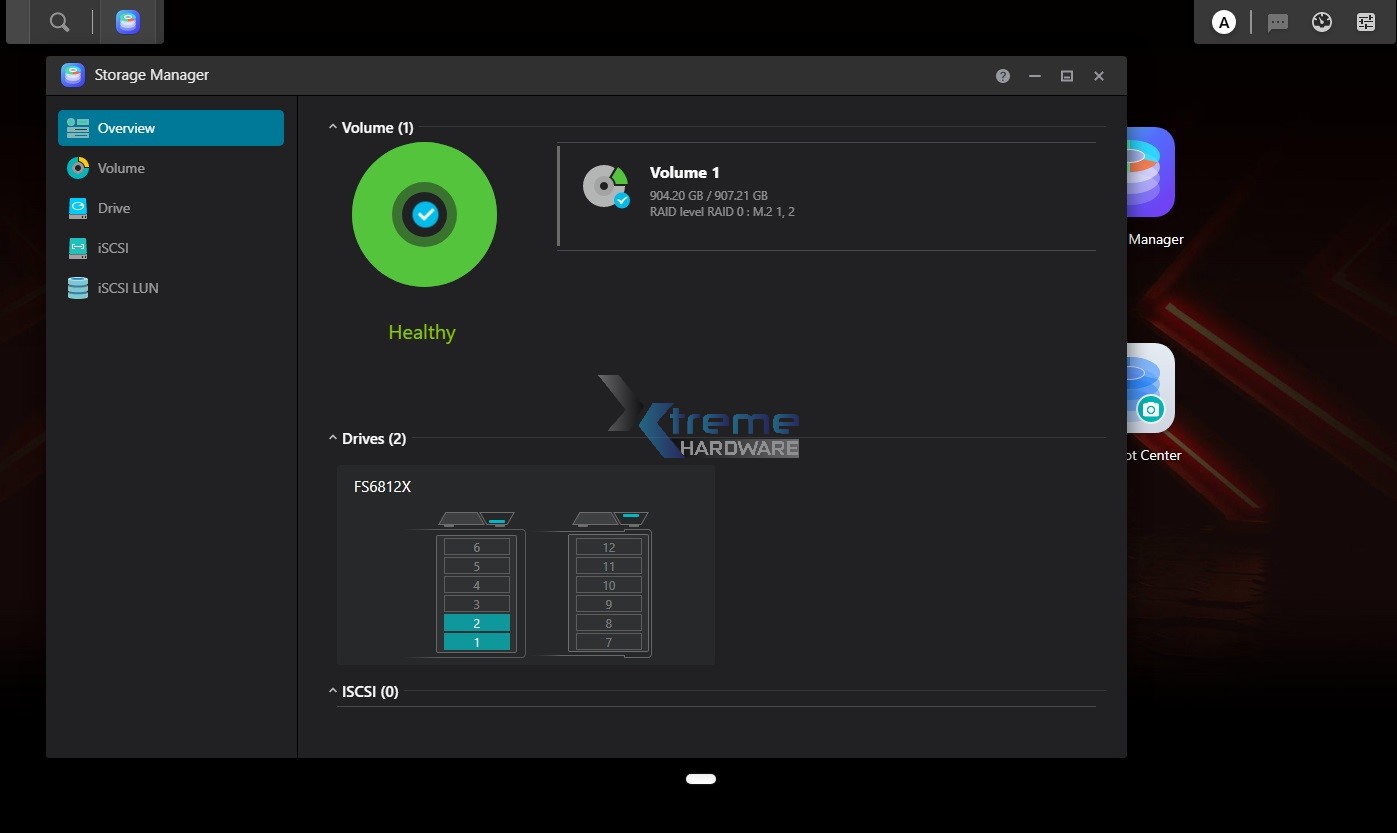Open the settings sliders icon top-right

[1366, 22]
